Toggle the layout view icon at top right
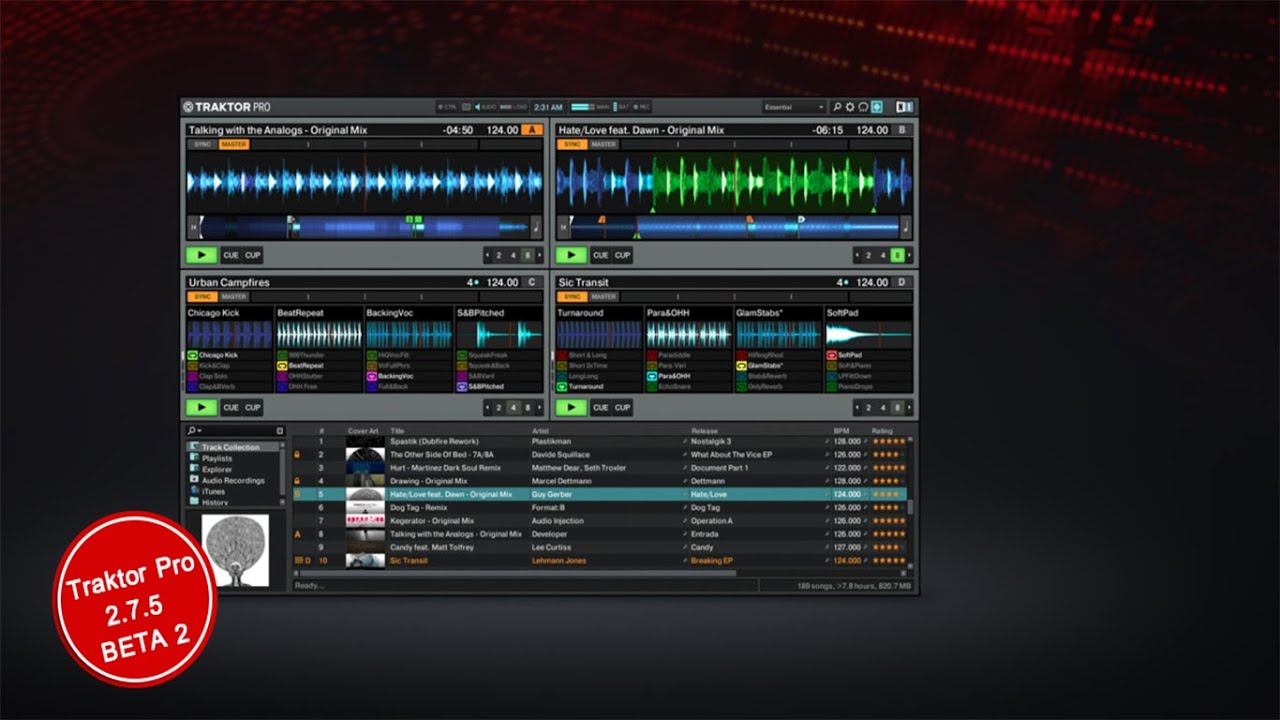The image size is (1280, 720). (x=905, y=107)
